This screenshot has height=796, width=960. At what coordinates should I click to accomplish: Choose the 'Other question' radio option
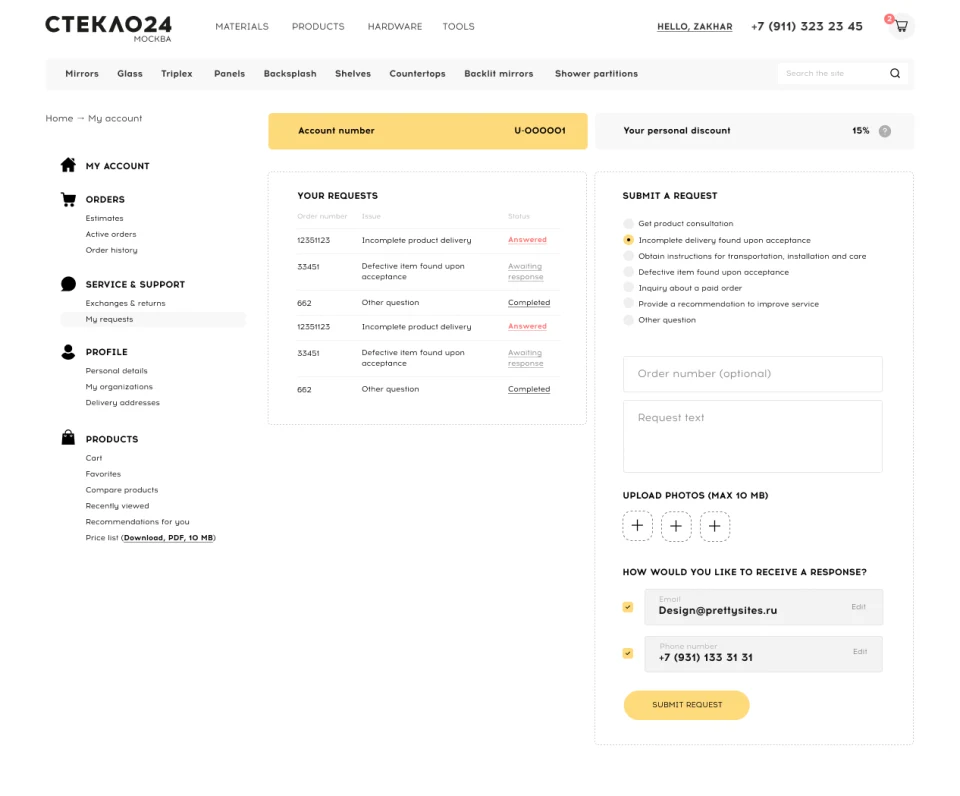(x=628, y=320)
